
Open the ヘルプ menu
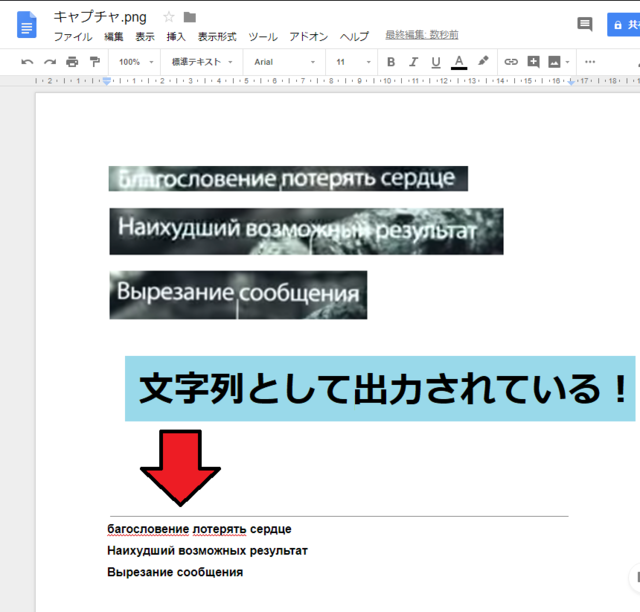pos(354,37)
